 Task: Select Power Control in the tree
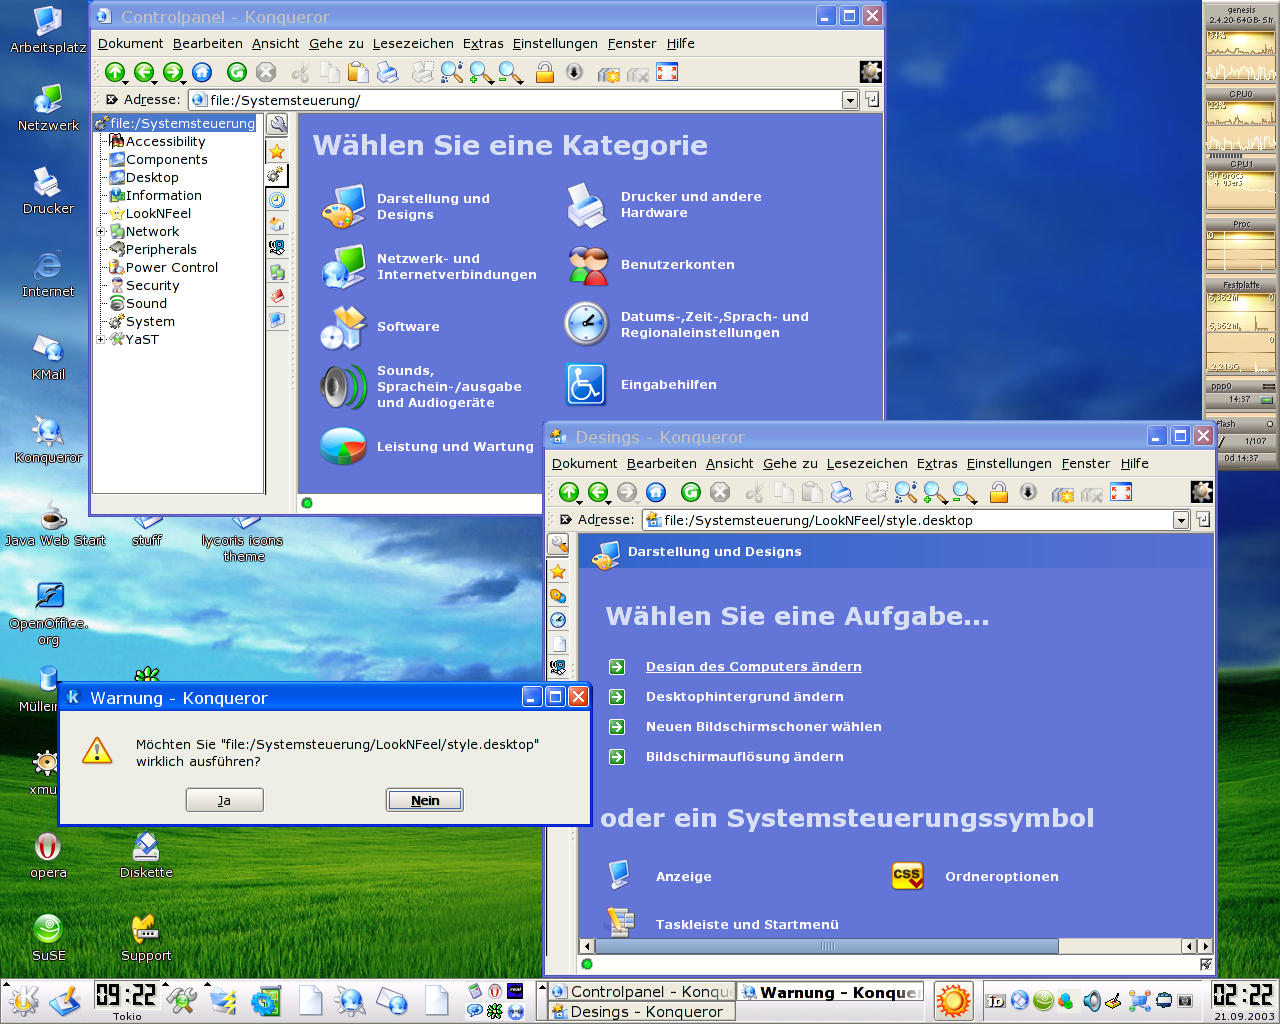[163, 268]
